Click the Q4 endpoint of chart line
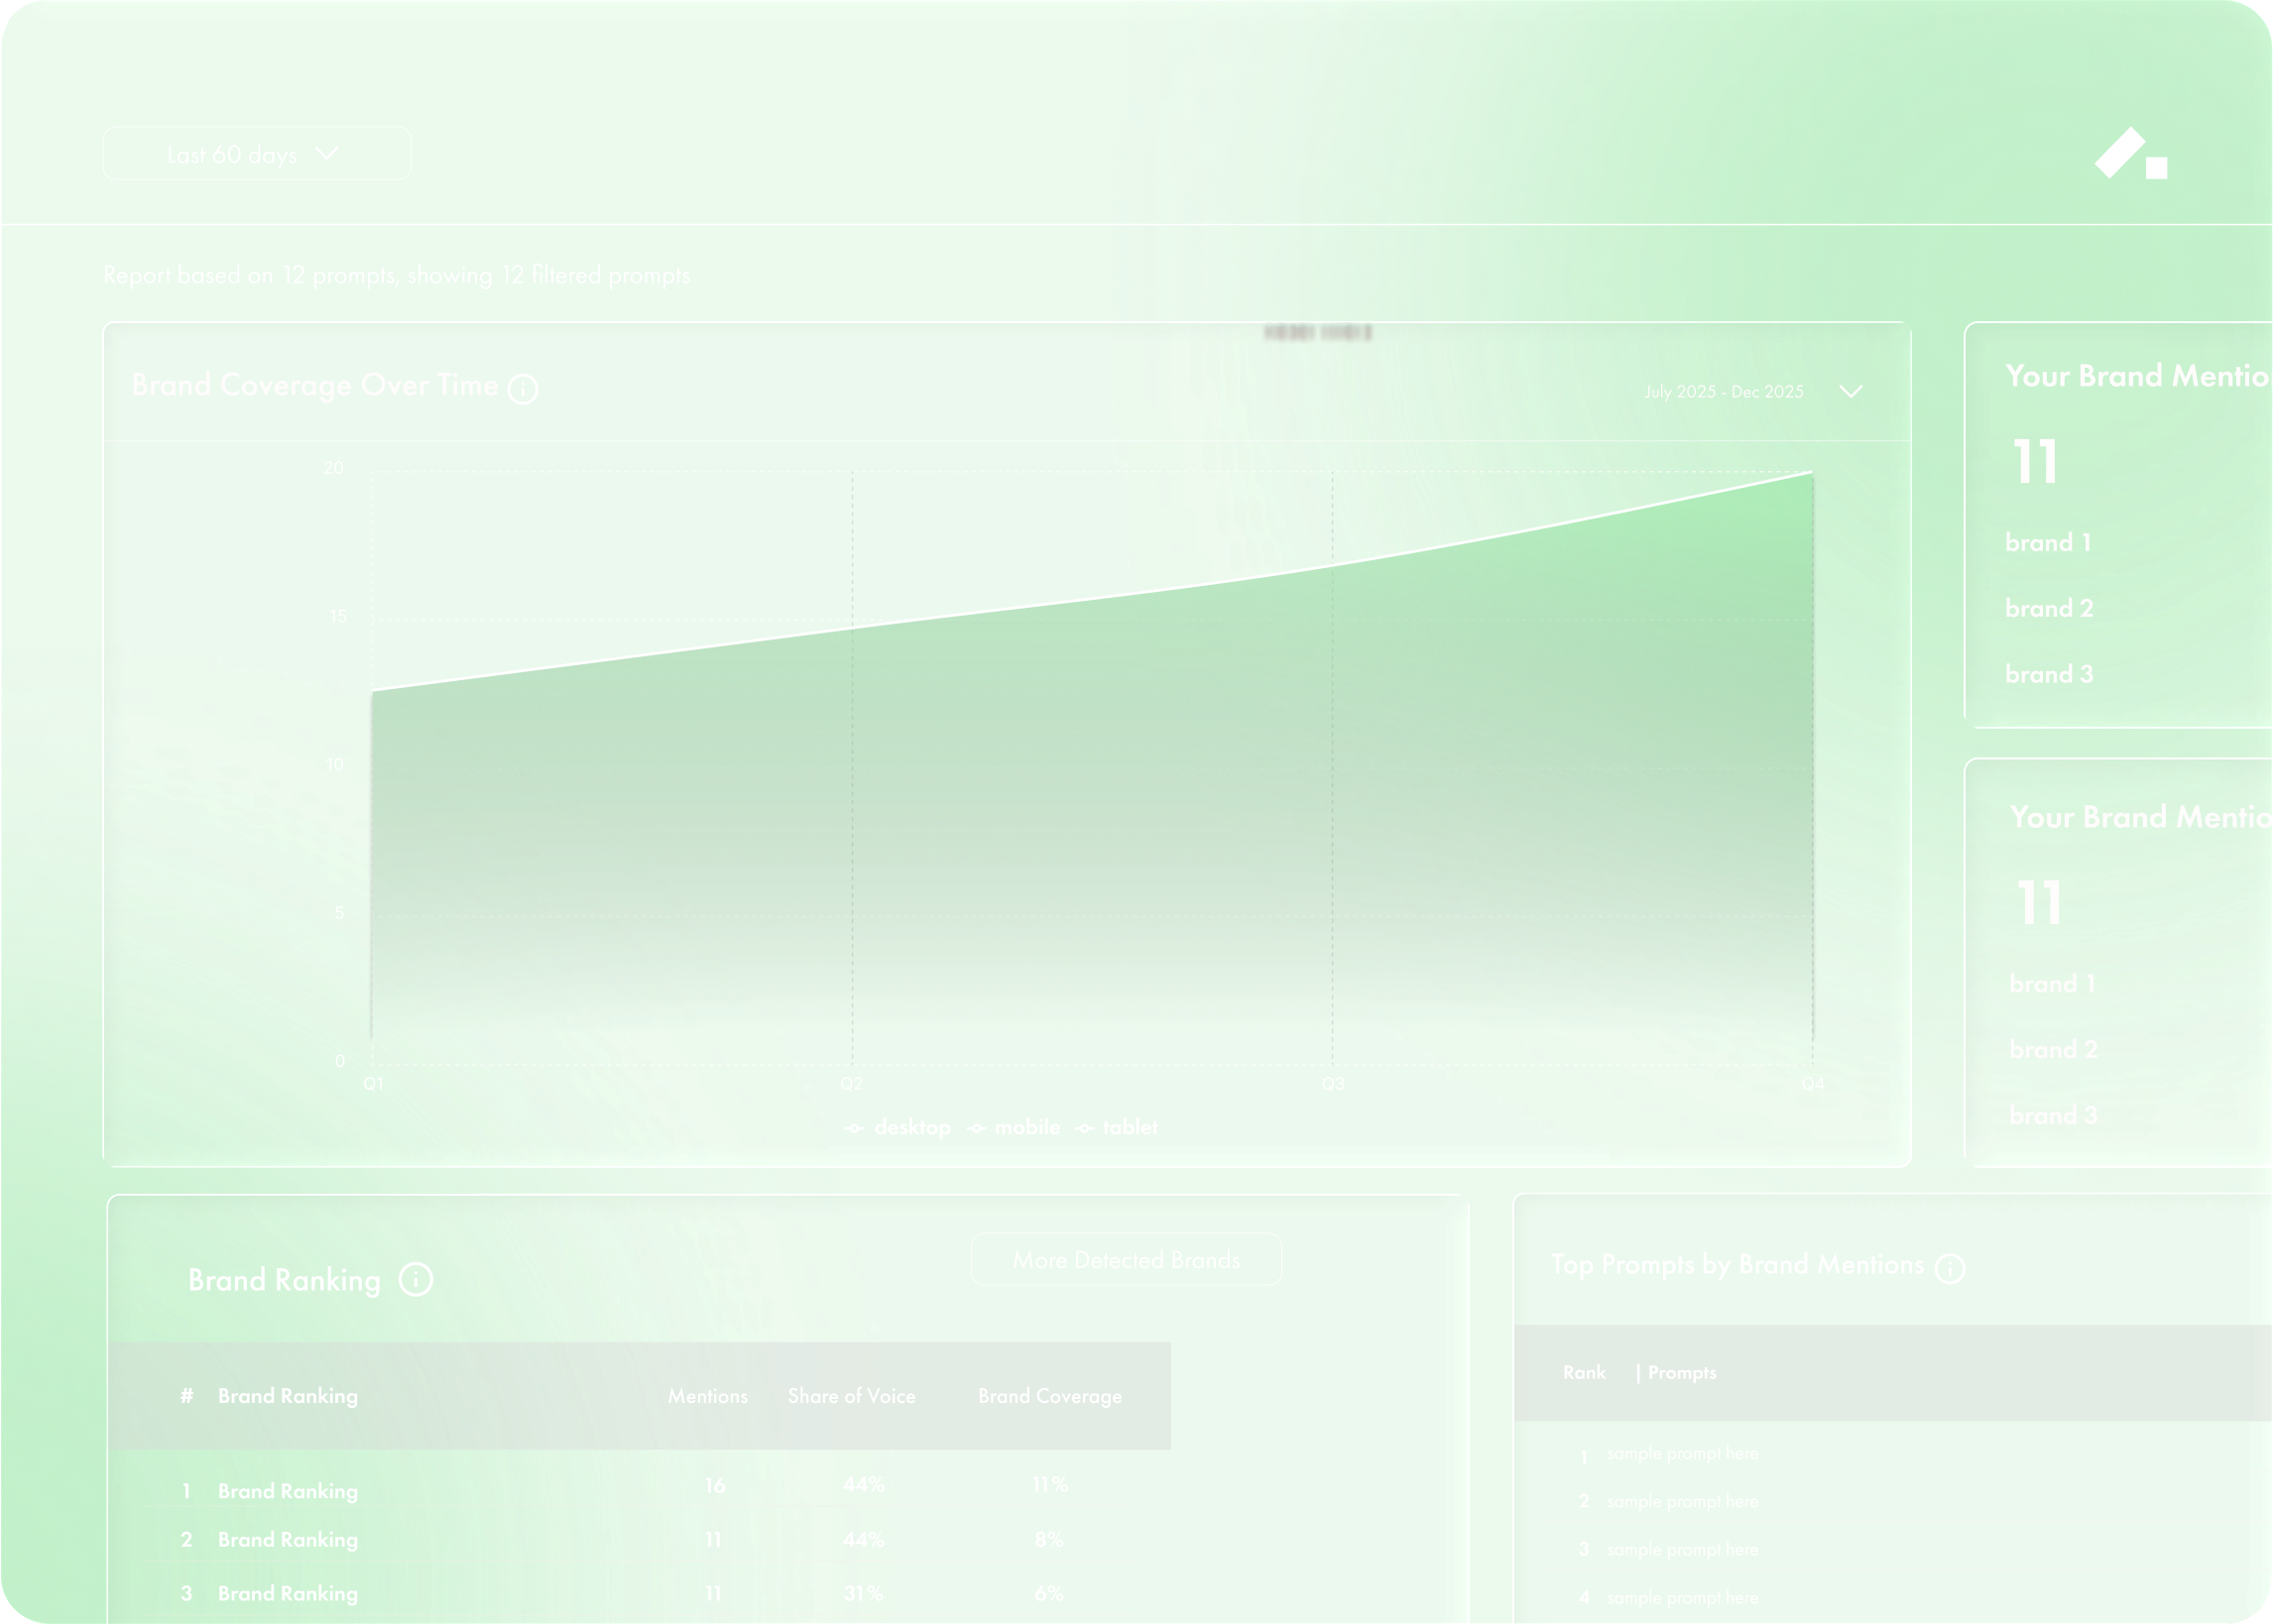 [x=1811, y=473]
